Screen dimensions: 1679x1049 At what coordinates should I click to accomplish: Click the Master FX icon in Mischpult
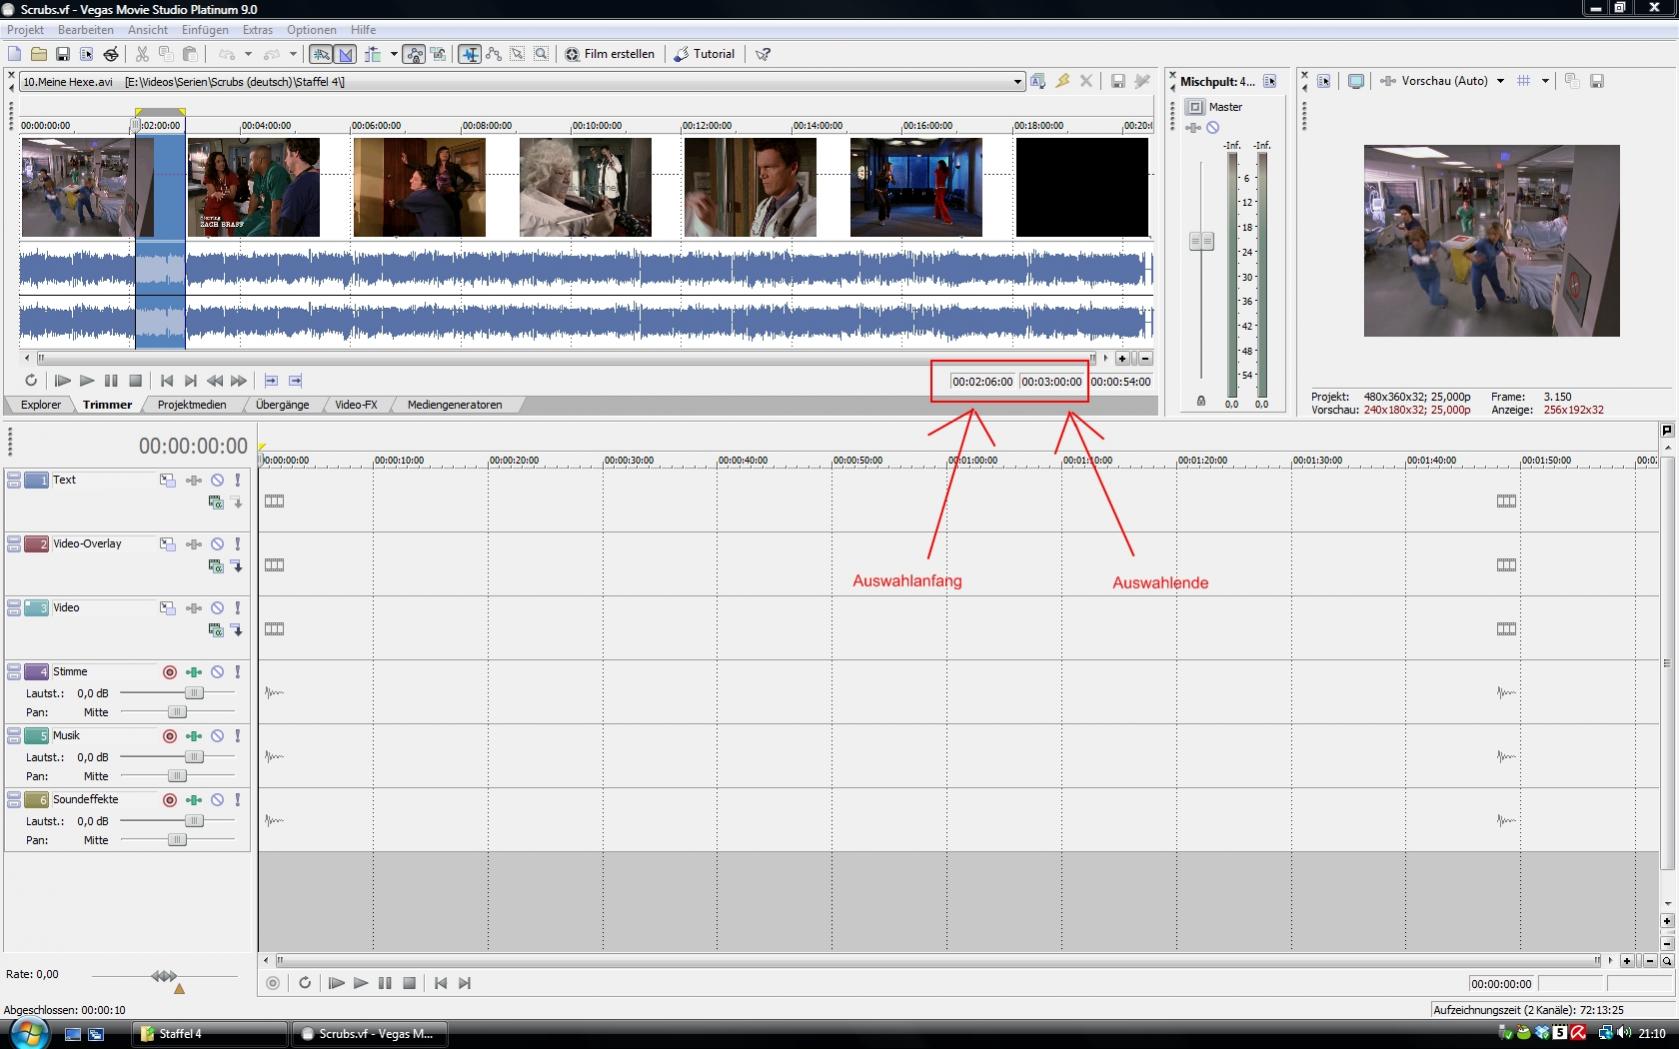pos(1193,127)
